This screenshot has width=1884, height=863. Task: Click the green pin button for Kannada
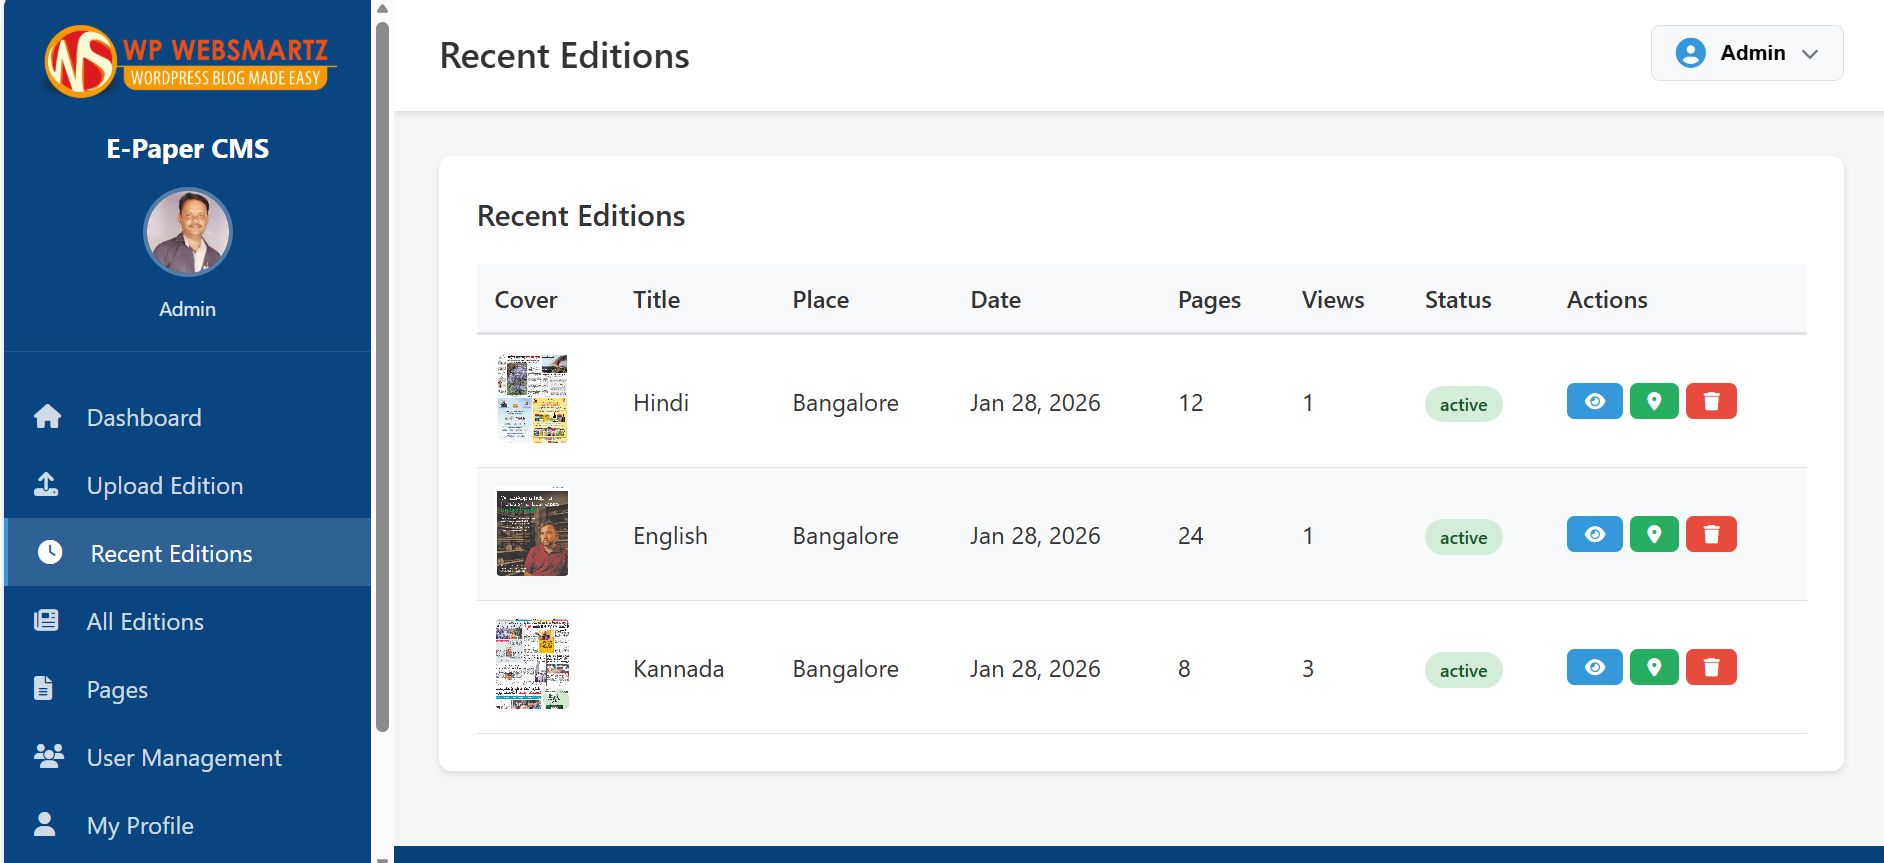click(x=1654, y=667)
